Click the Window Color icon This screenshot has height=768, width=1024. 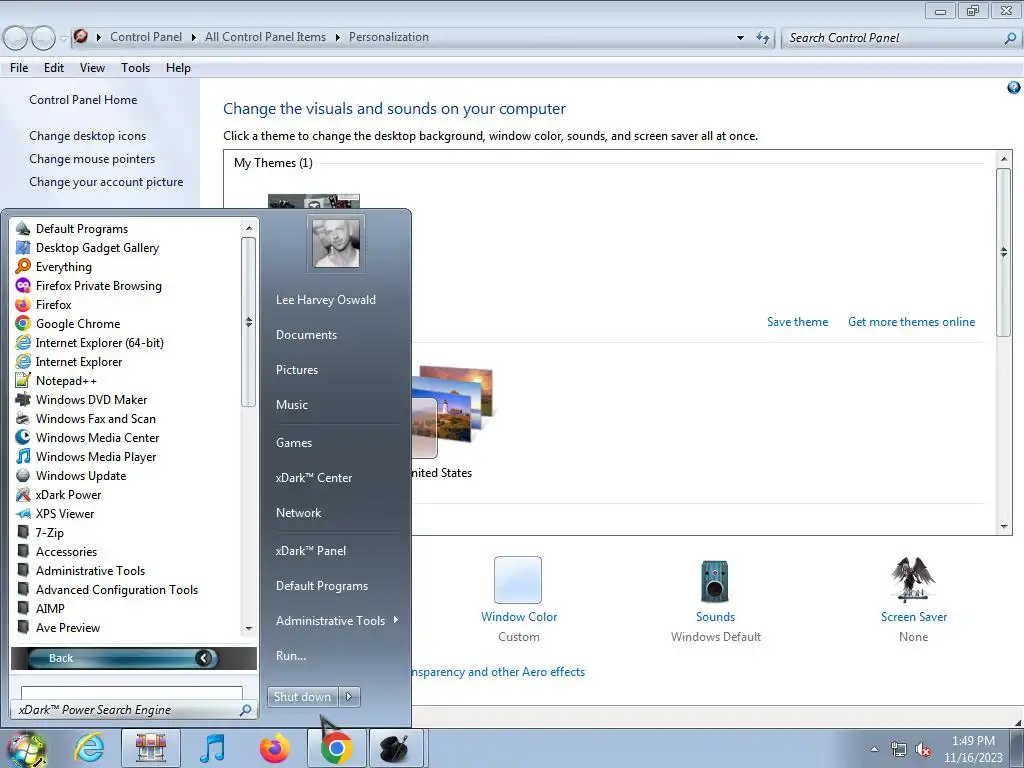tap(518, 580)
